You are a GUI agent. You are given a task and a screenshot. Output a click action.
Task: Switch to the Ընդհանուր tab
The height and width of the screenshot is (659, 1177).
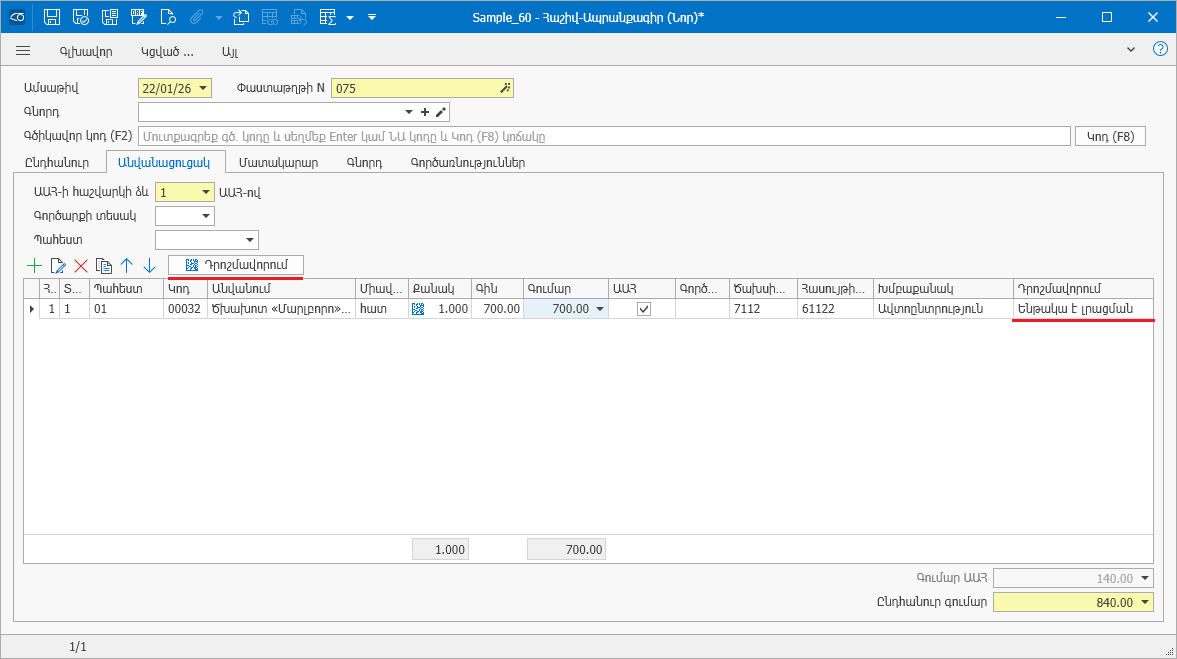point(57,162)
